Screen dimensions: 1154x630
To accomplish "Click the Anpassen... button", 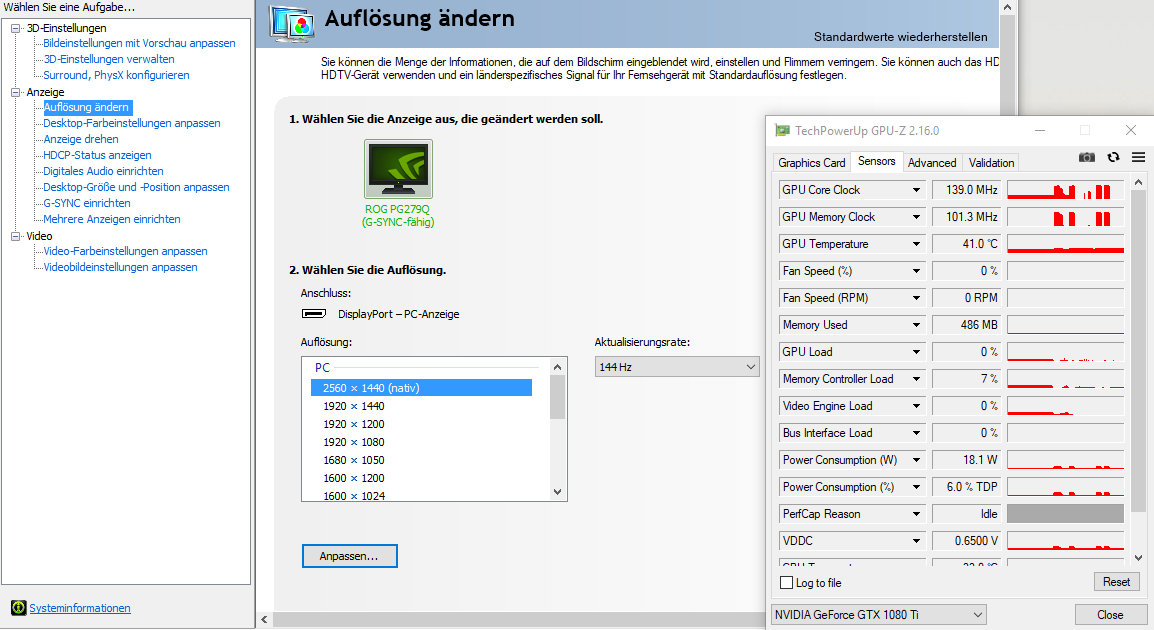I will coord(350,556).
